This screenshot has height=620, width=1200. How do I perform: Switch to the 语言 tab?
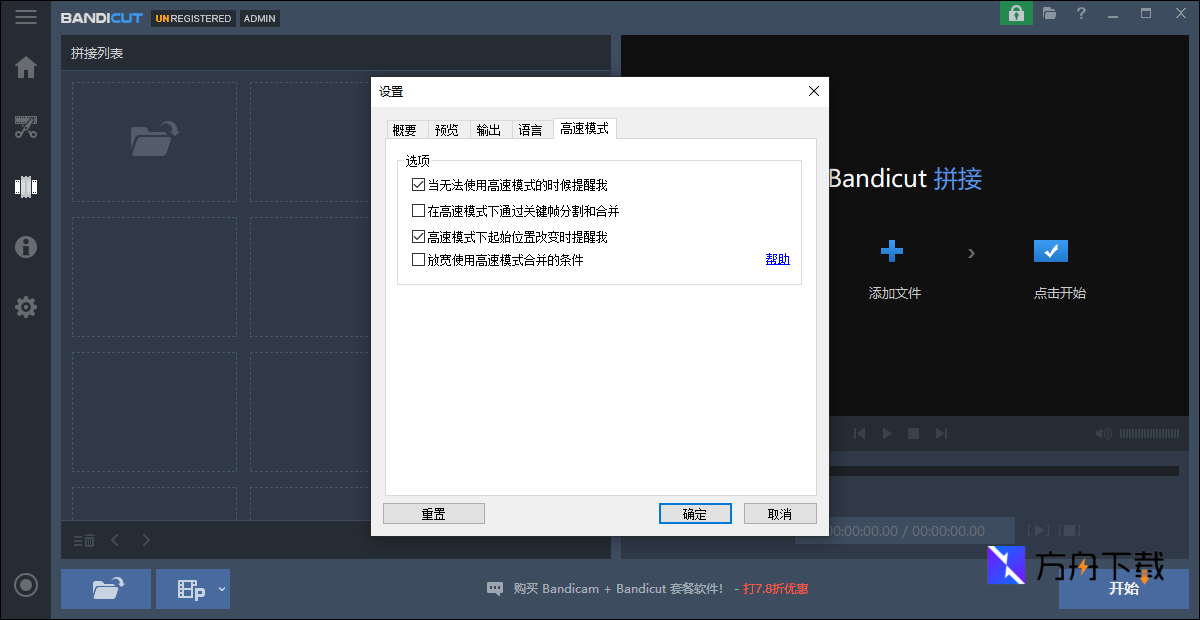(x=530, y=129)
